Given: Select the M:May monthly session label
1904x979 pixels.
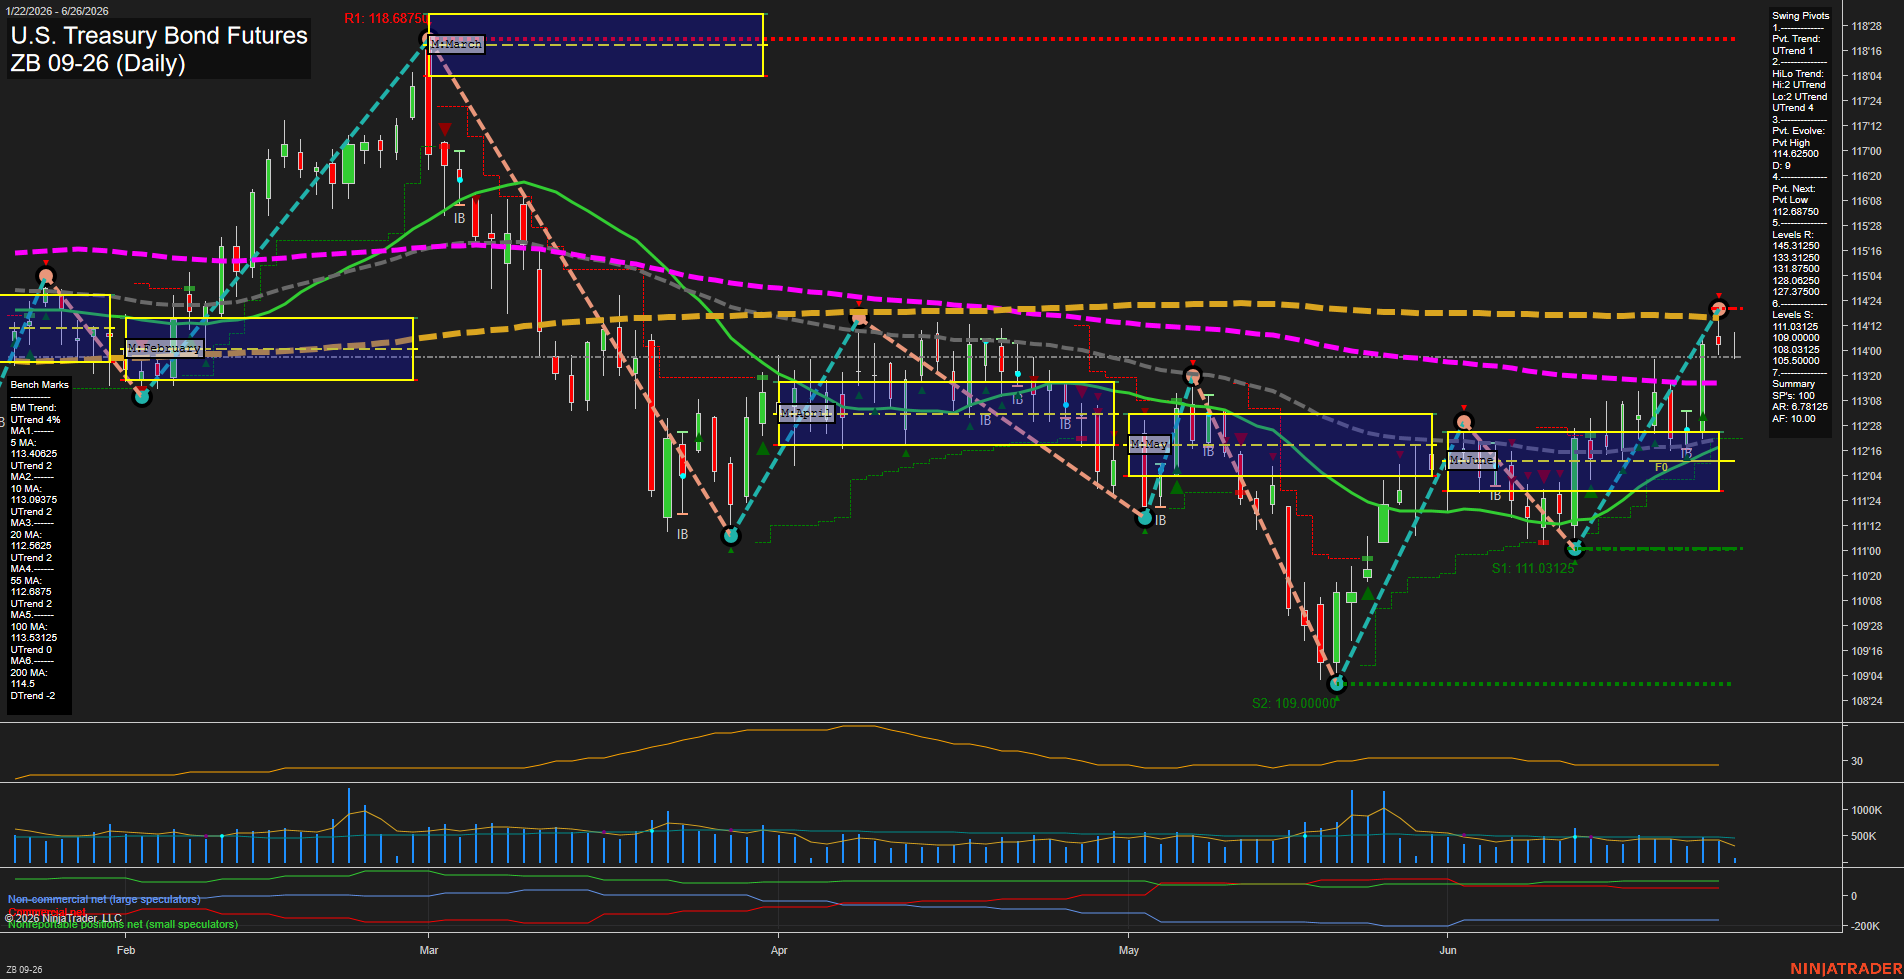Looking at the screenshot, I should (x=1148, y=443).
